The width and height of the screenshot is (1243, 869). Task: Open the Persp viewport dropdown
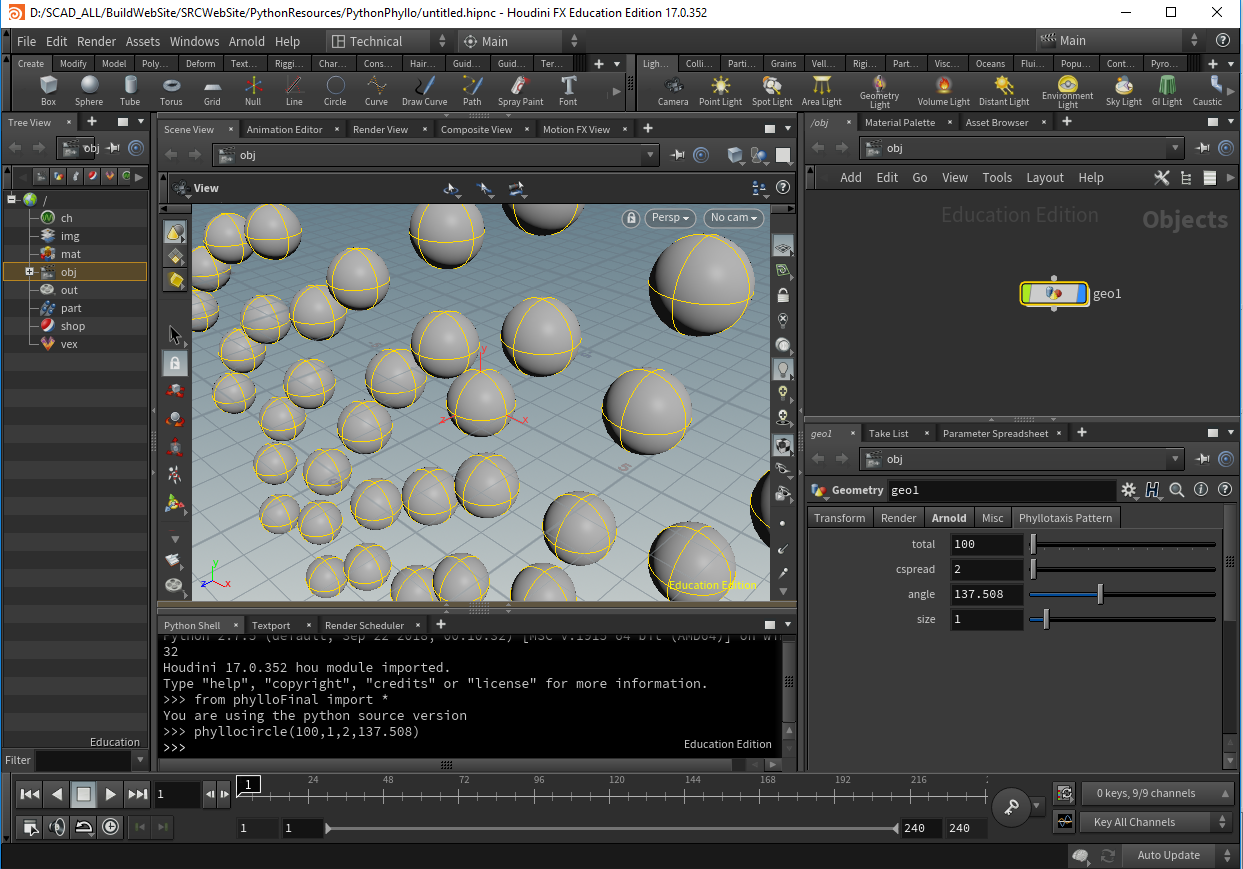point(671,218)
